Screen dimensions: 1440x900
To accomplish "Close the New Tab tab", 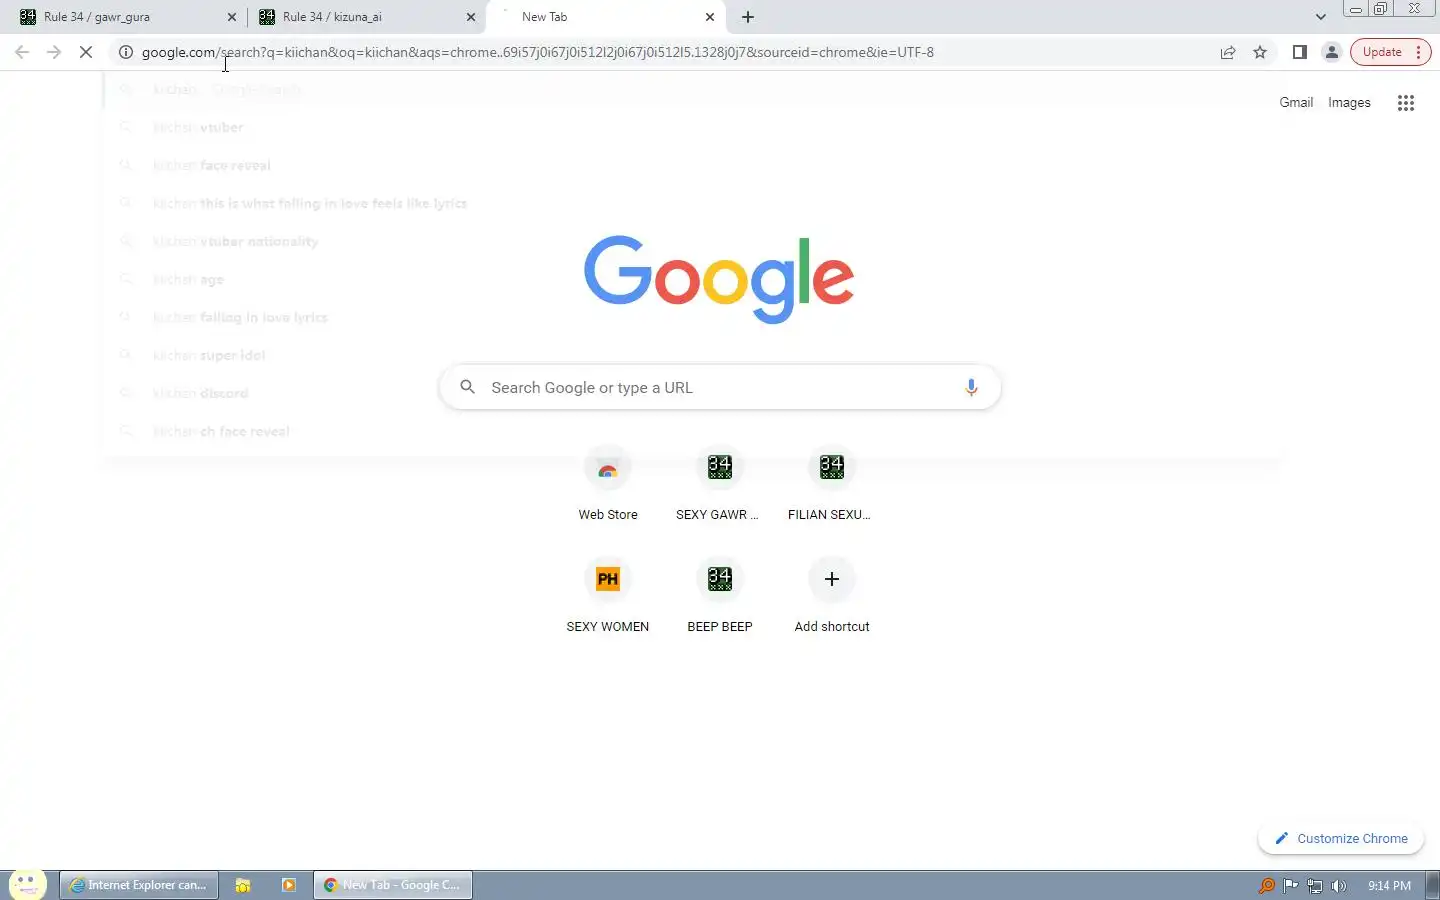I will [x=710, y=17].
